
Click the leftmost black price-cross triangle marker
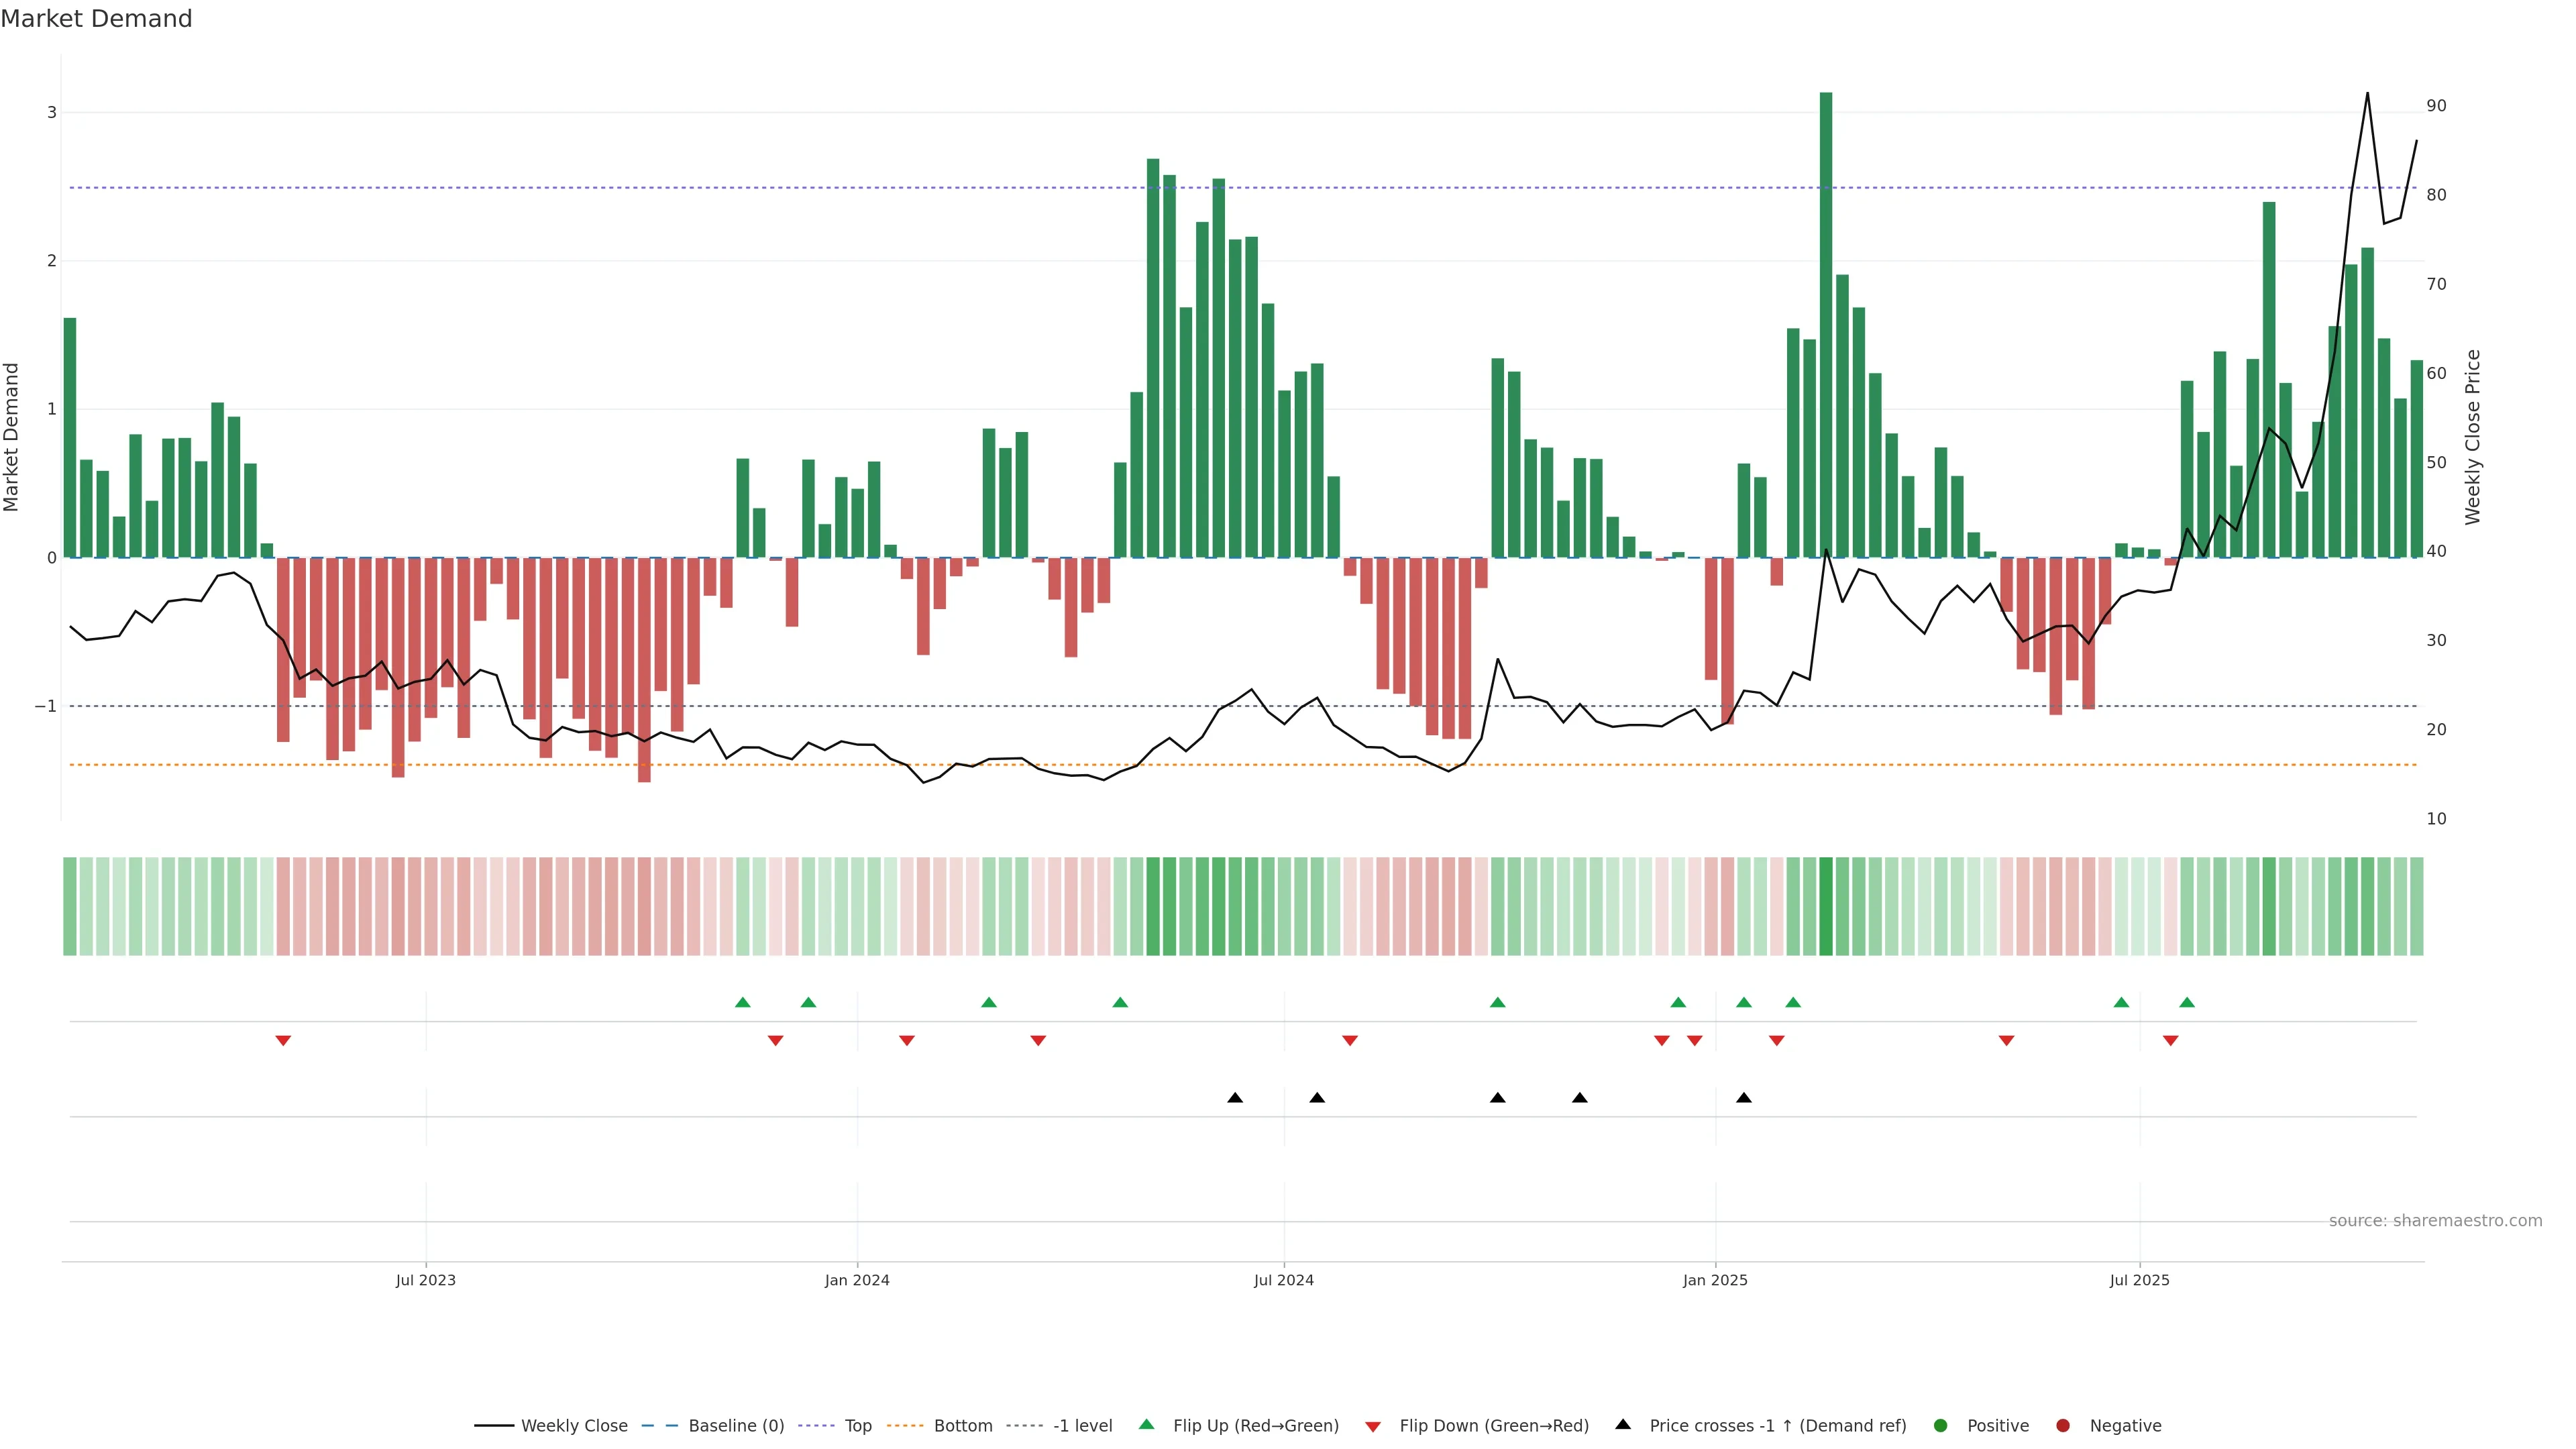(1235, 1098)
